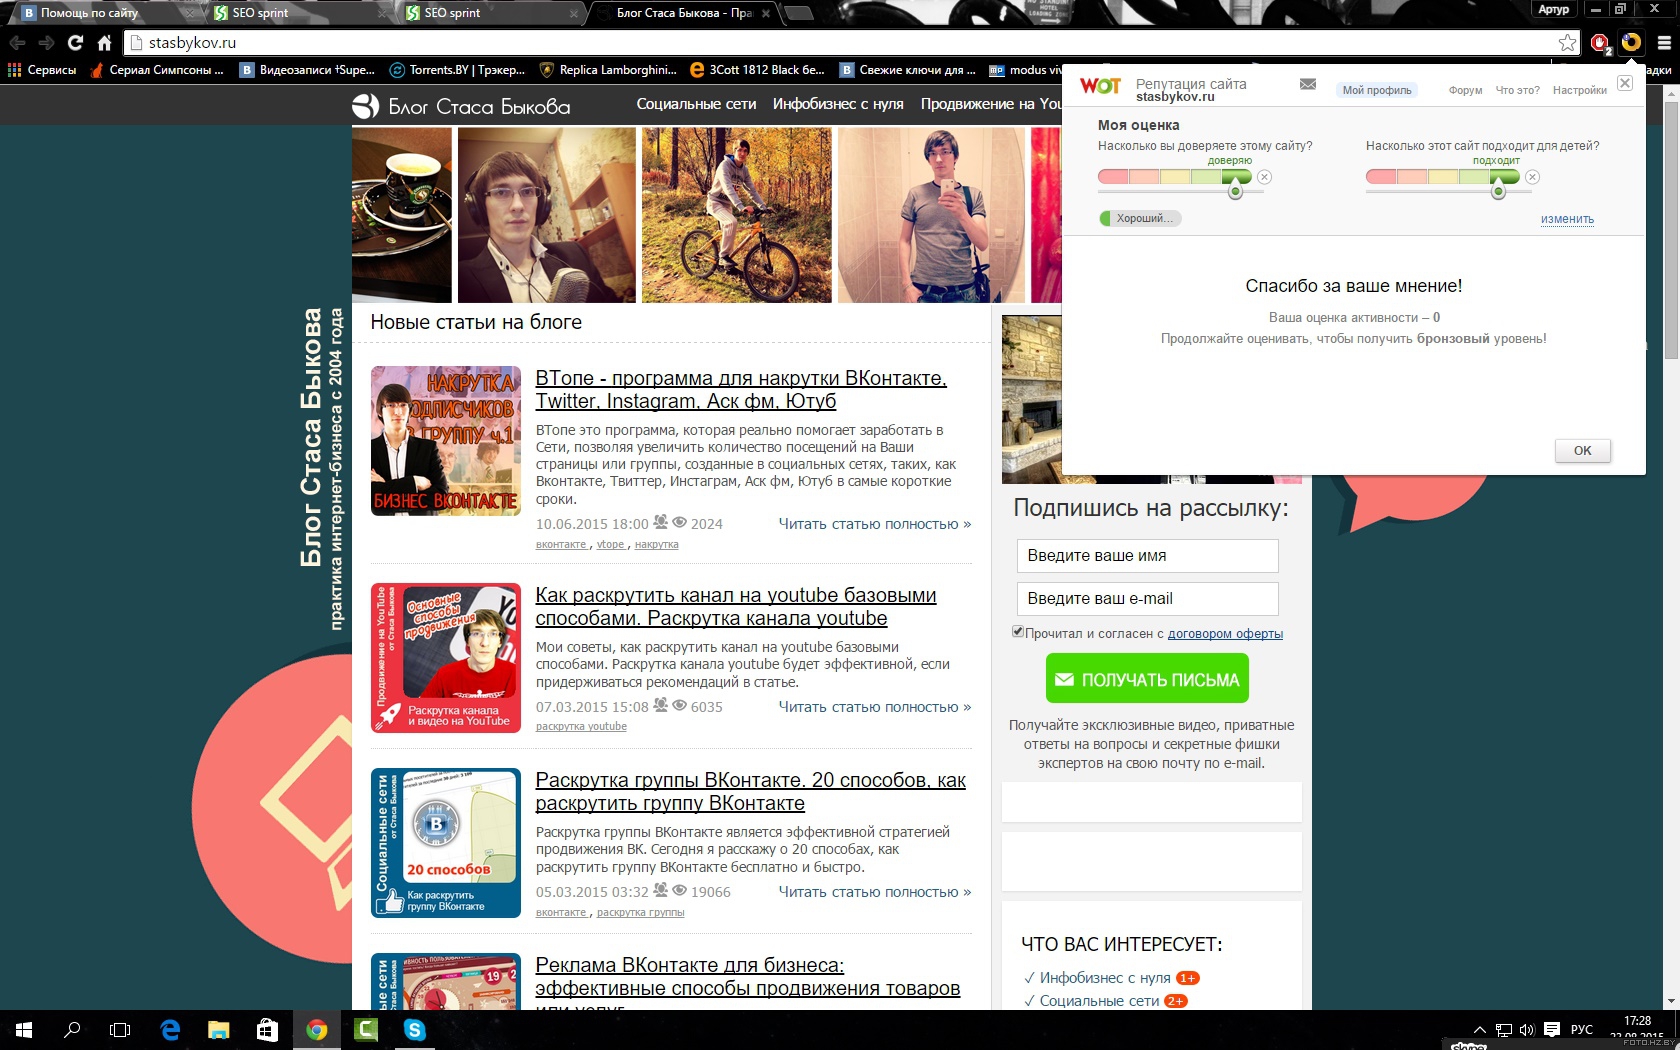Launch Edge browser from taskbar
The height and width of the screenshot is (1050, 1680).
[170, 1030]
